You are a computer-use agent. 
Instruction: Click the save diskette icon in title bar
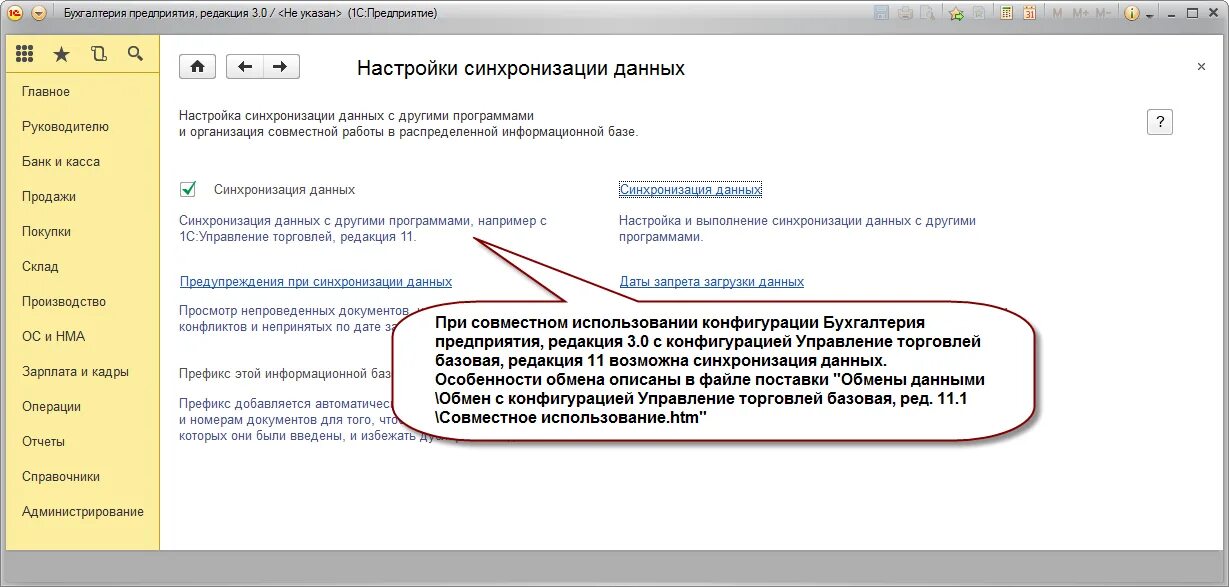(881, 13)
